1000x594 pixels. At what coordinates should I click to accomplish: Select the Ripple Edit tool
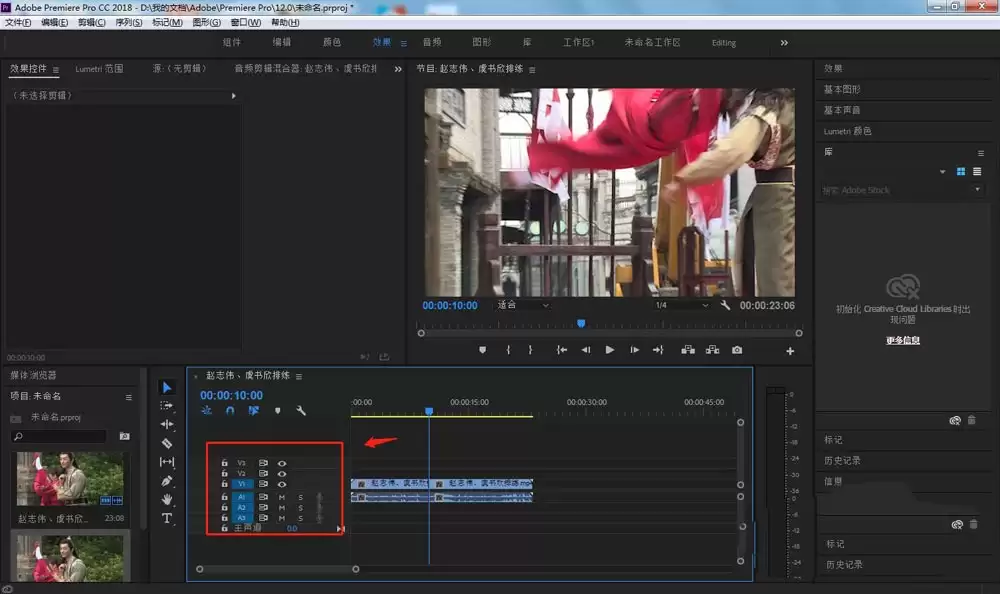point(167,424)
